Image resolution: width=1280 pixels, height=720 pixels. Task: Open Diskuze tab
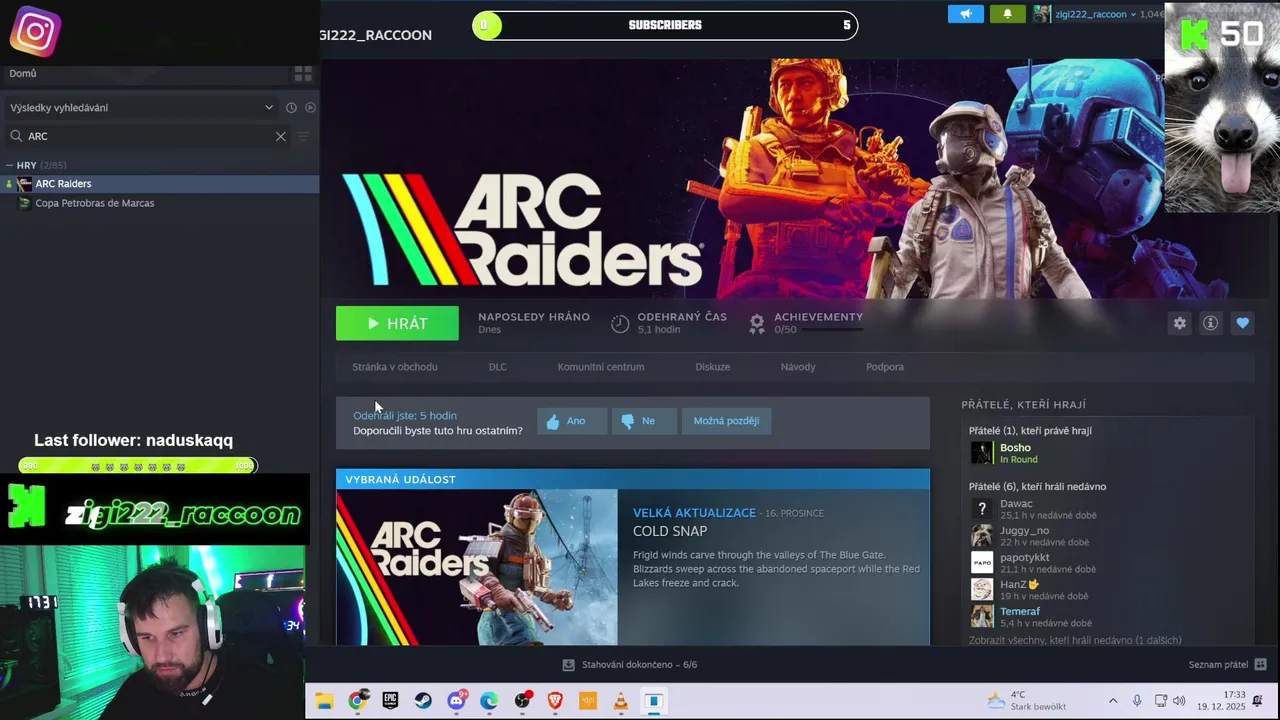(x=713, y=367)
